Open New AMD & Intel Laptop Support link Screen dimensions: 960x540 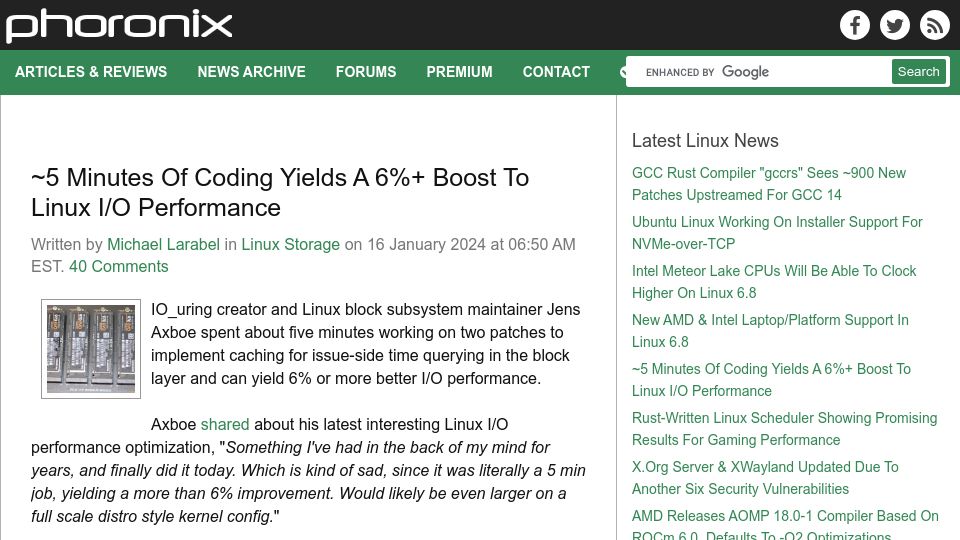point(770,331)
